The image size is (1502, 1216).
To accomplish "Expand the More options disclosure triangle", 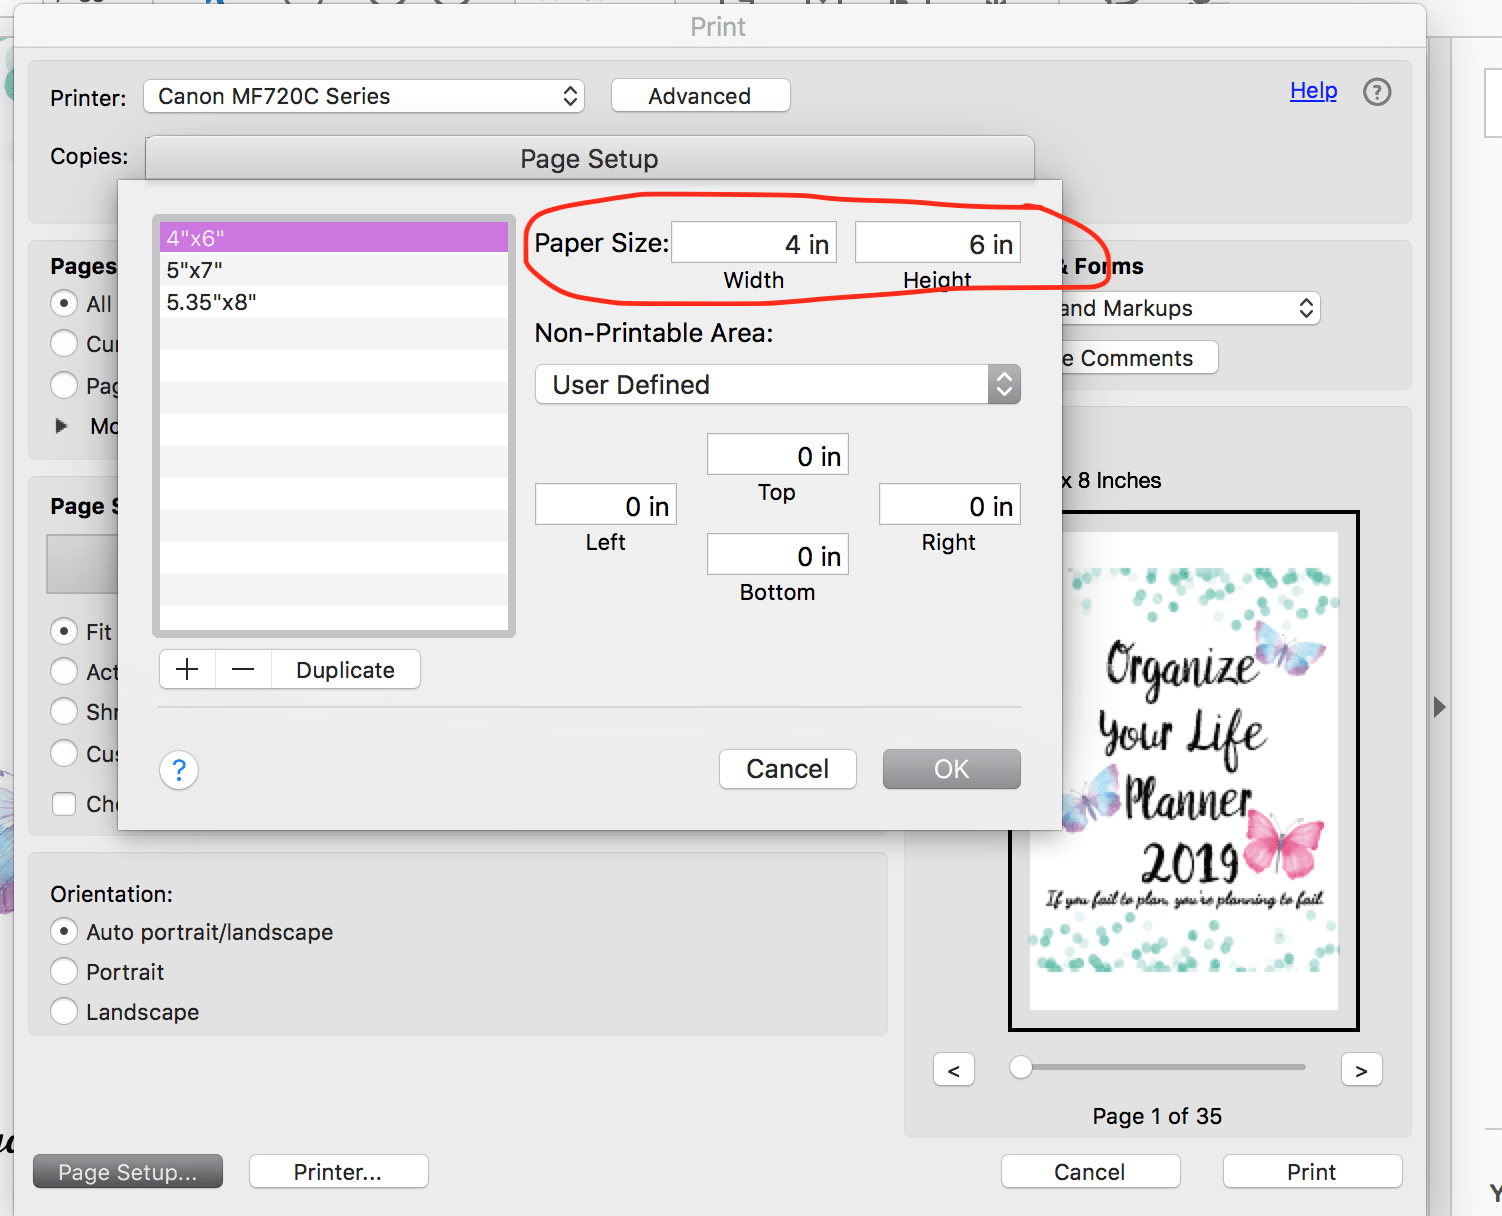I will pos(61,425).
